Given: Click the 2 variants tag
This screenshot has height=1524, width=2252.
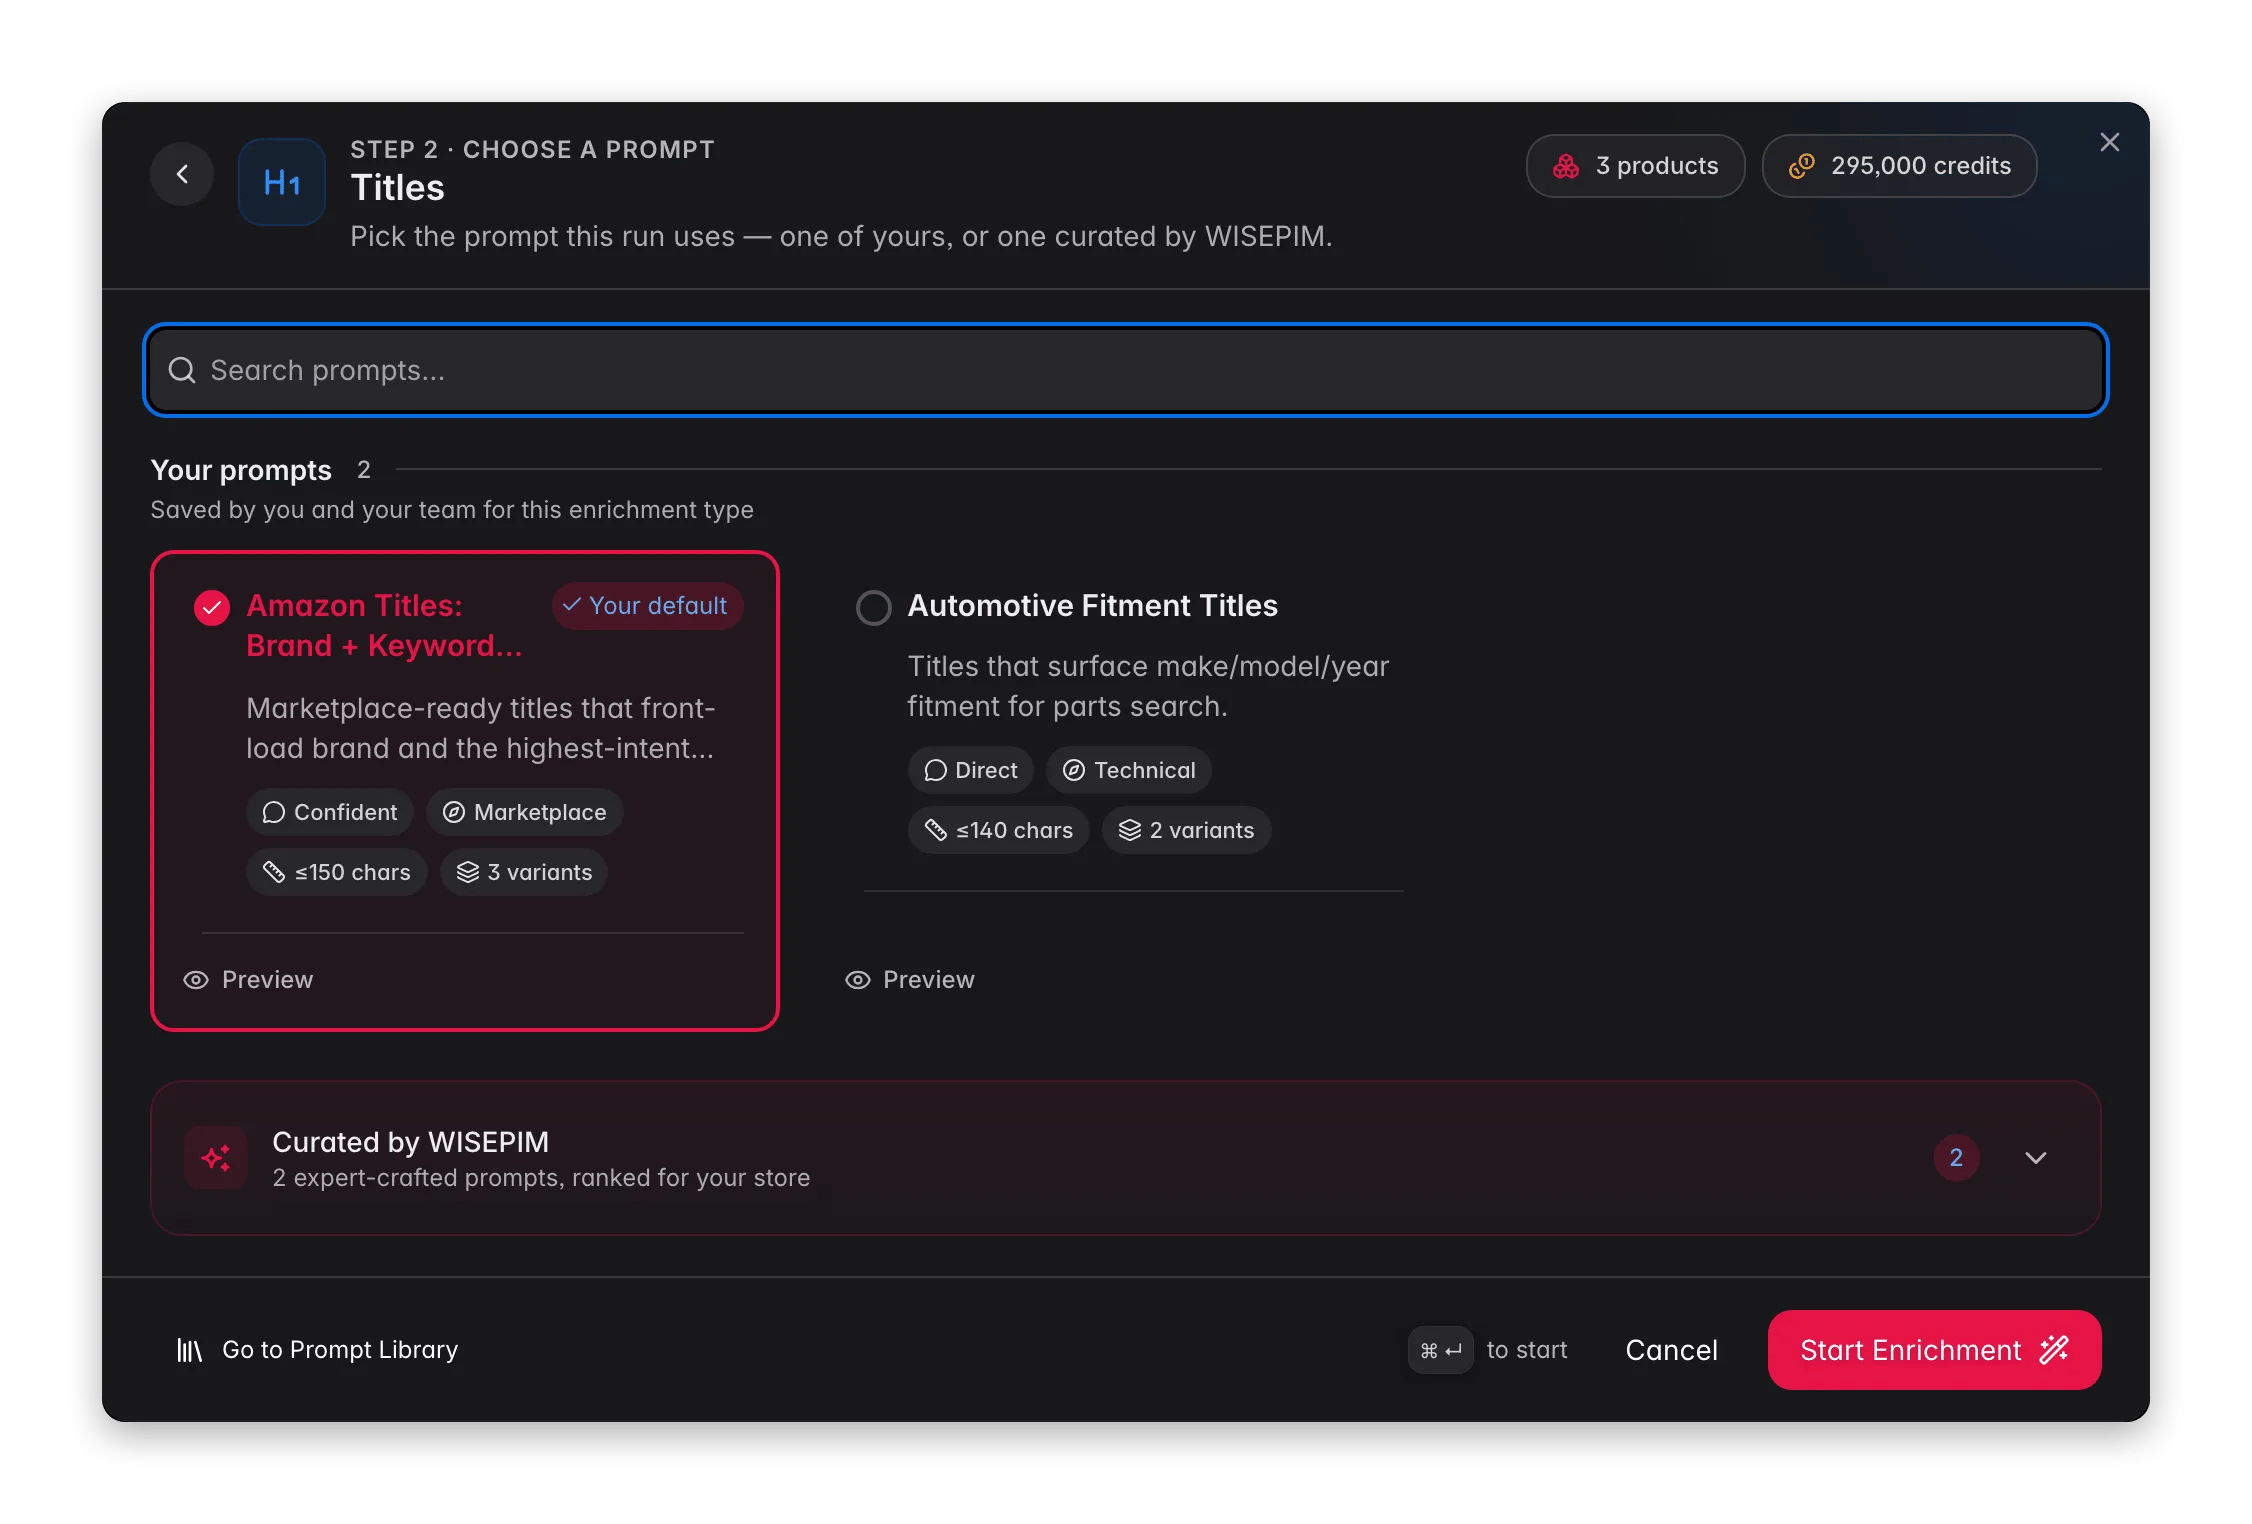Looking at the screenshot, I should click(1187, 830).
